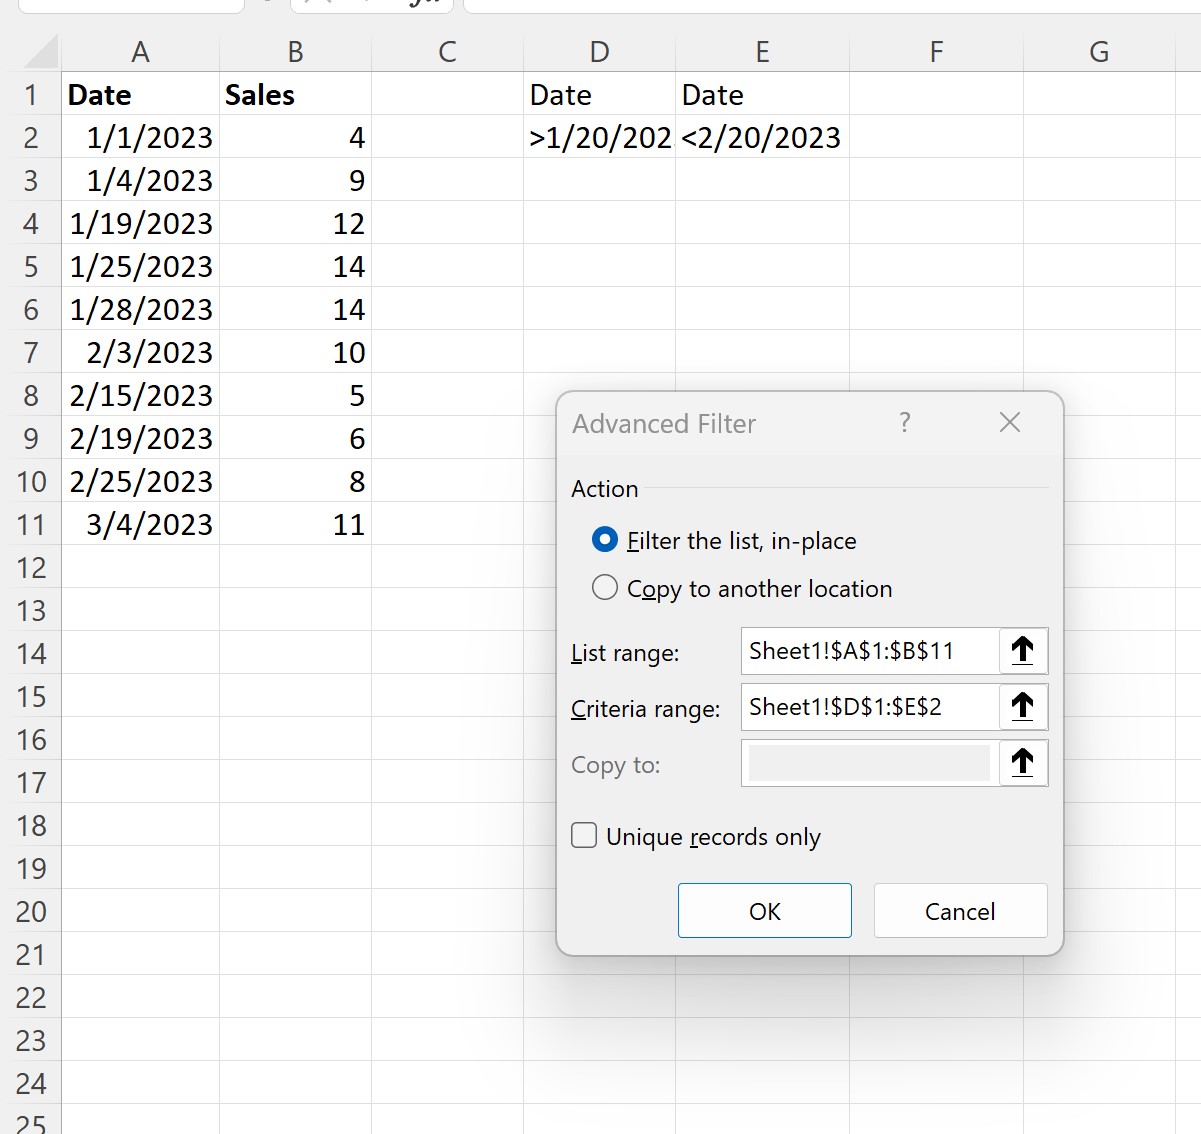Viewport: 1201px width, 1134px height.
Task: Click the Criteria range collapse dialog icon
Action: pos(1022,707)
